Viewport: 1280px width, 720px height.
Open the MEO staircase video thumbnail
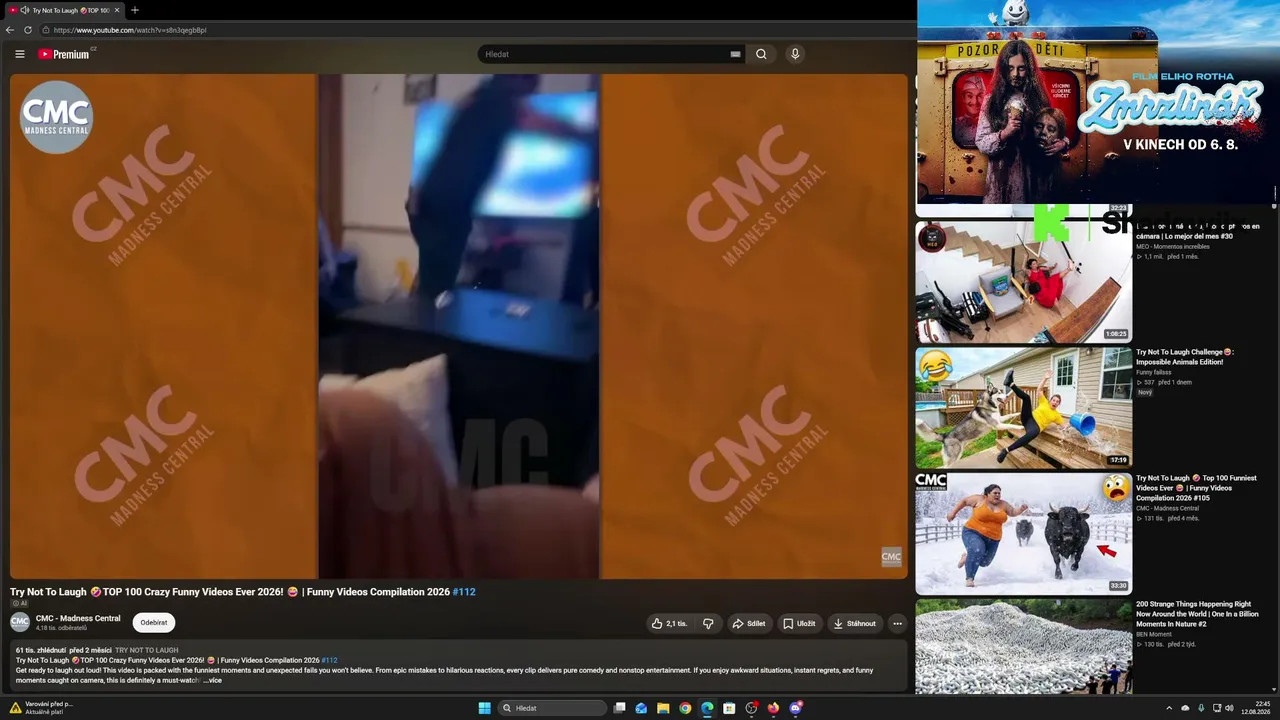pos(1024,282)
